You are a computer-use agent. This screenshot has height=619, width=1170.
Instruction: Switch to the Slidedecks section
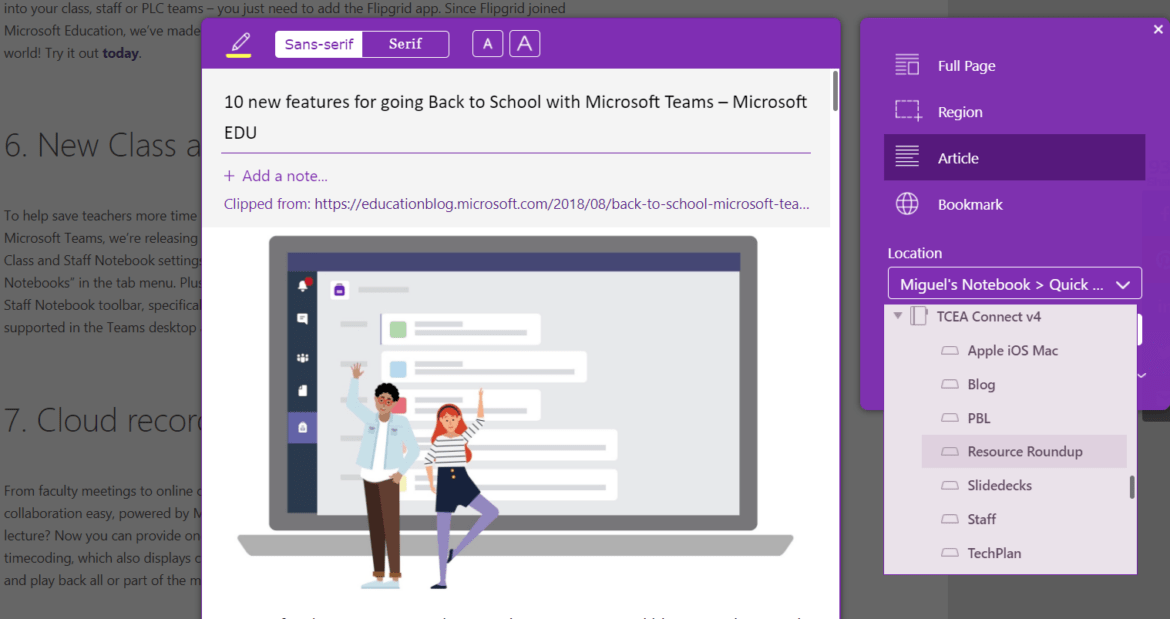1002,485
